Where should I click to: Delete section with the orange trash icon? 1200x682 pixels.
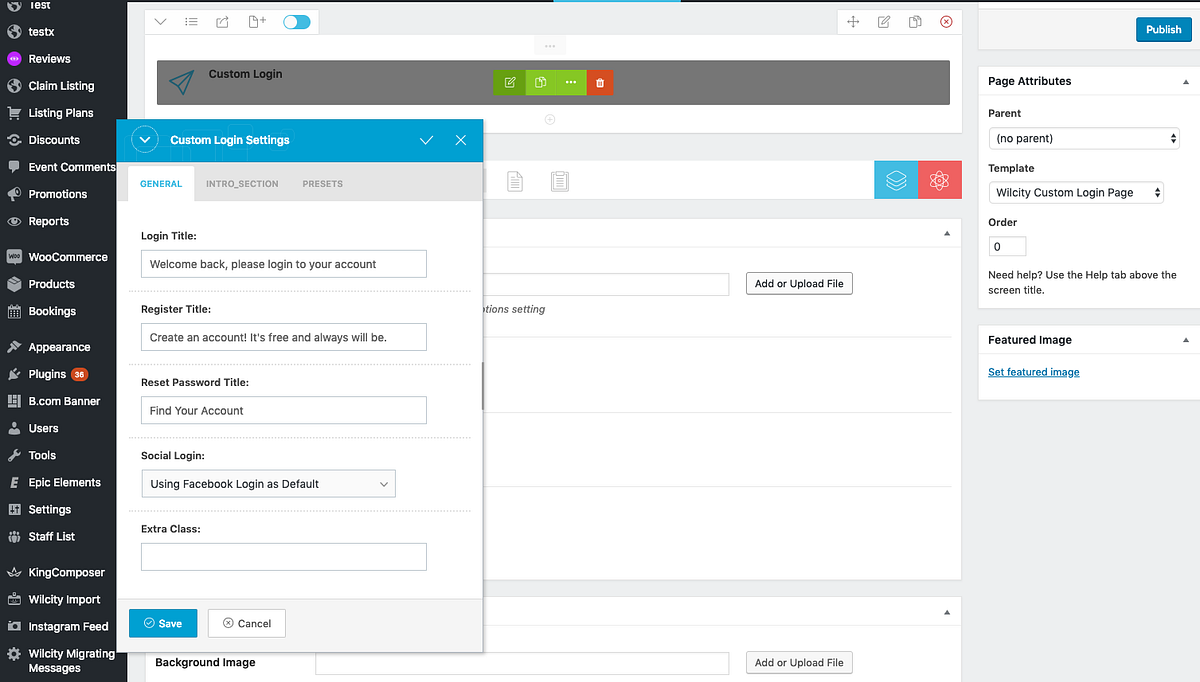coord(600,83)
